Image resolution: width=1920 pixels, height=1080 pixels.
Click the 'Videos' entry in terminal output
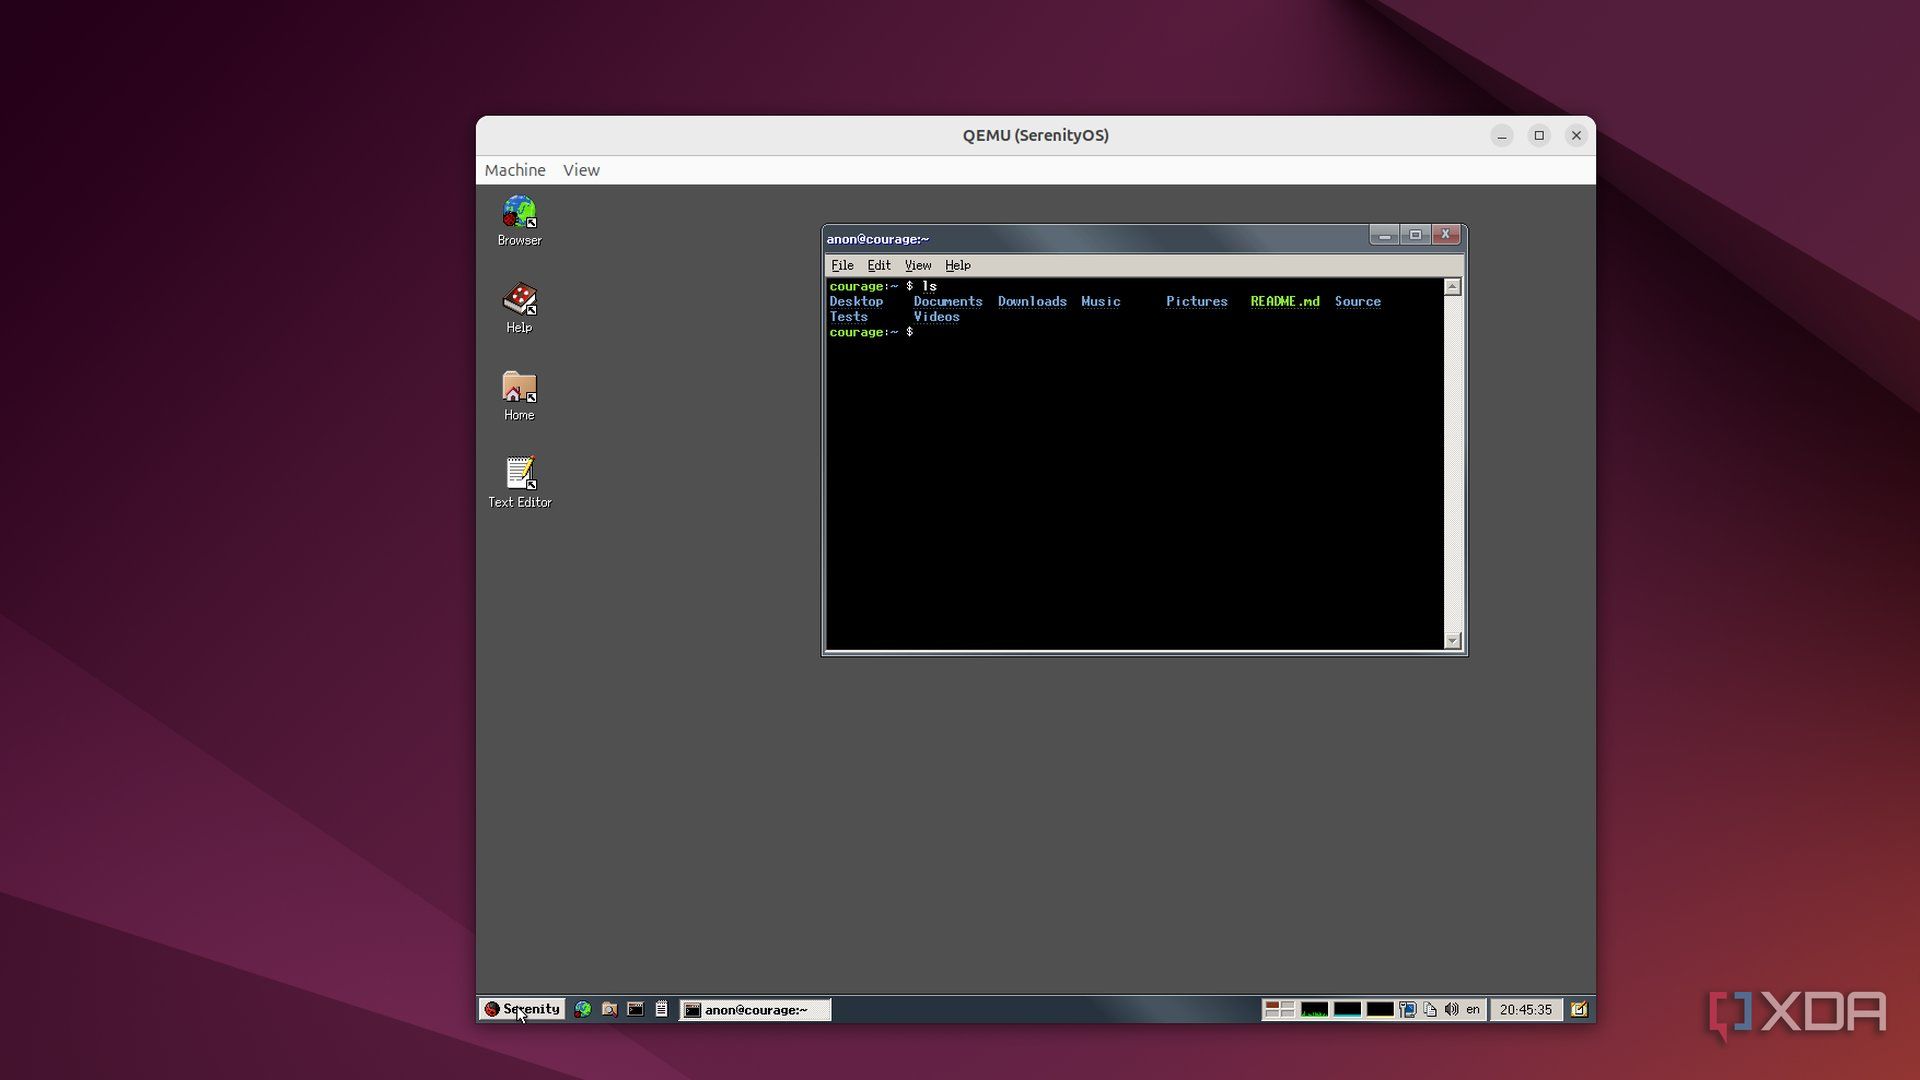tap(937, 317)
